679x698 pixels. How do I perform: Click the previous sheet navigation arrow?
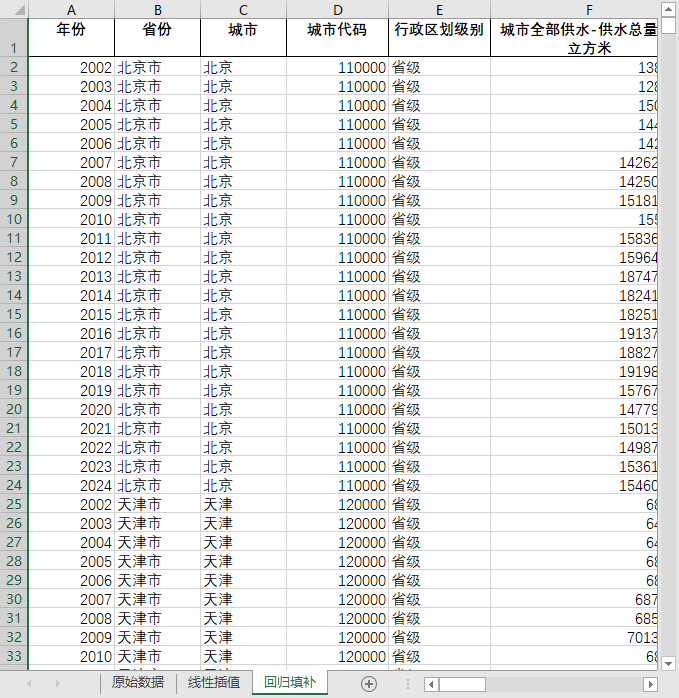pos(29,683)
